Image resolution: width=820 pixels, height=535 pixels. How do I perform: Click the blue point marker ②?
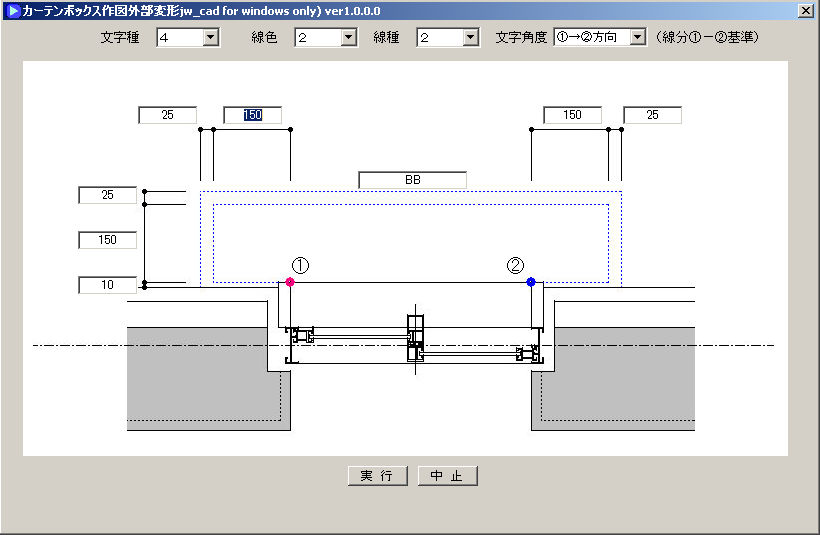[531, 283]
